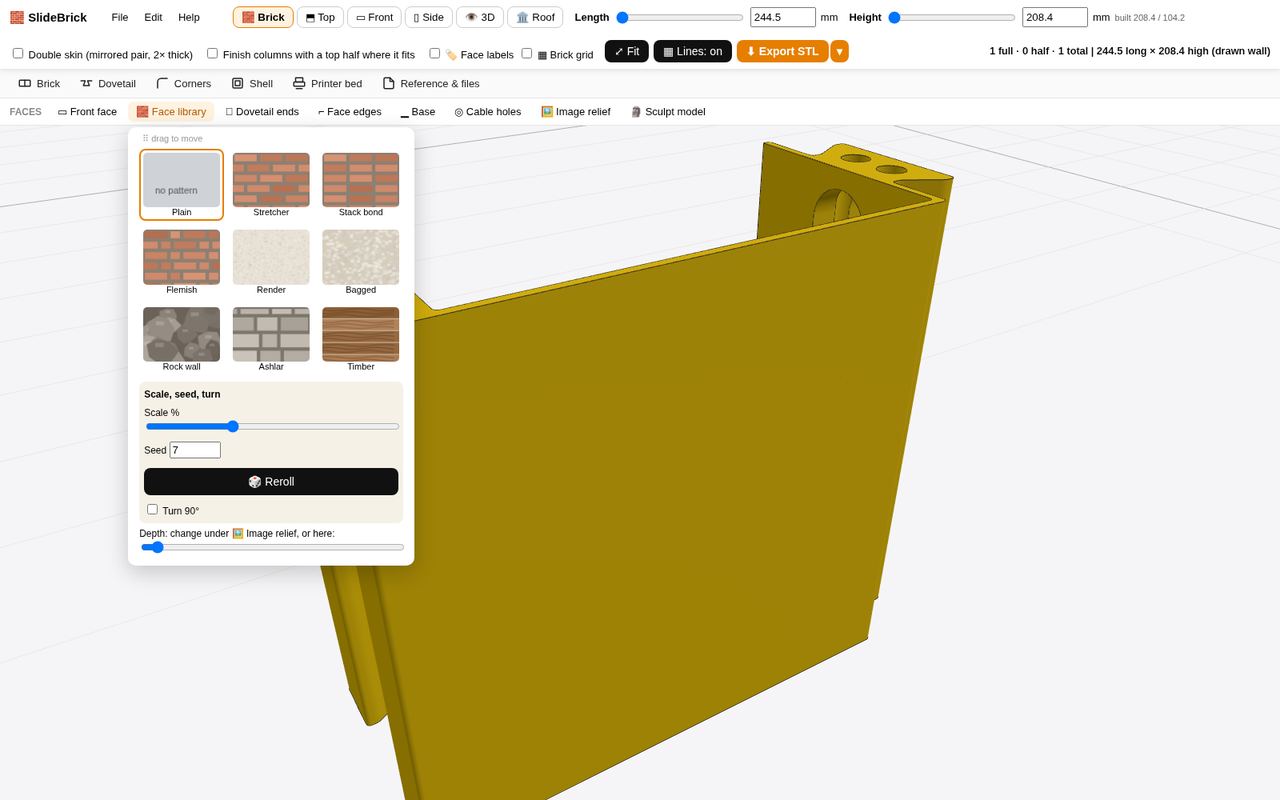The height and width of the screenshot is (800, 1280).
Task: Toggle the Face labels checkbox
Action: point(435,53)
